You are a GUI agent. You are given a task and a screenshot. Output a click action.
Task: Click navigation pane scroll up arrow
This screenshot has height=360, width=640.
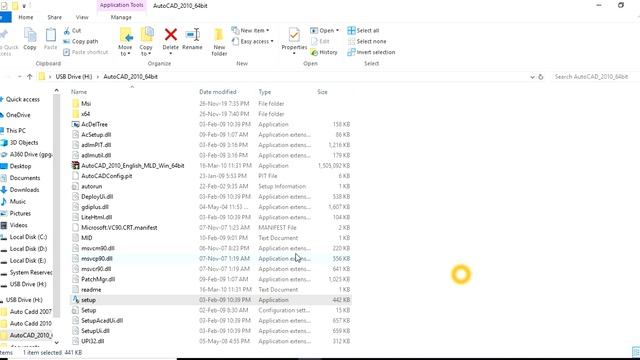56,91
